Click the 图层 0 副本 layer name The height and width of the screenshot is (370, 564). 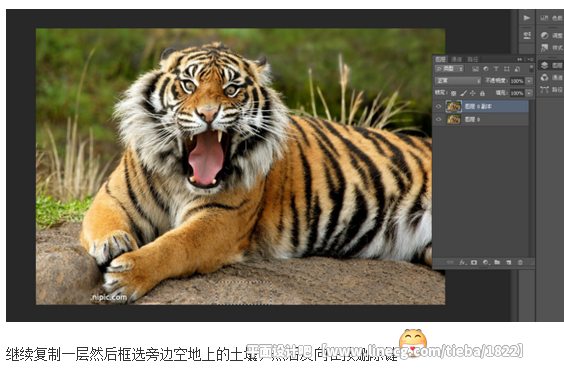[x=478, y=106]
